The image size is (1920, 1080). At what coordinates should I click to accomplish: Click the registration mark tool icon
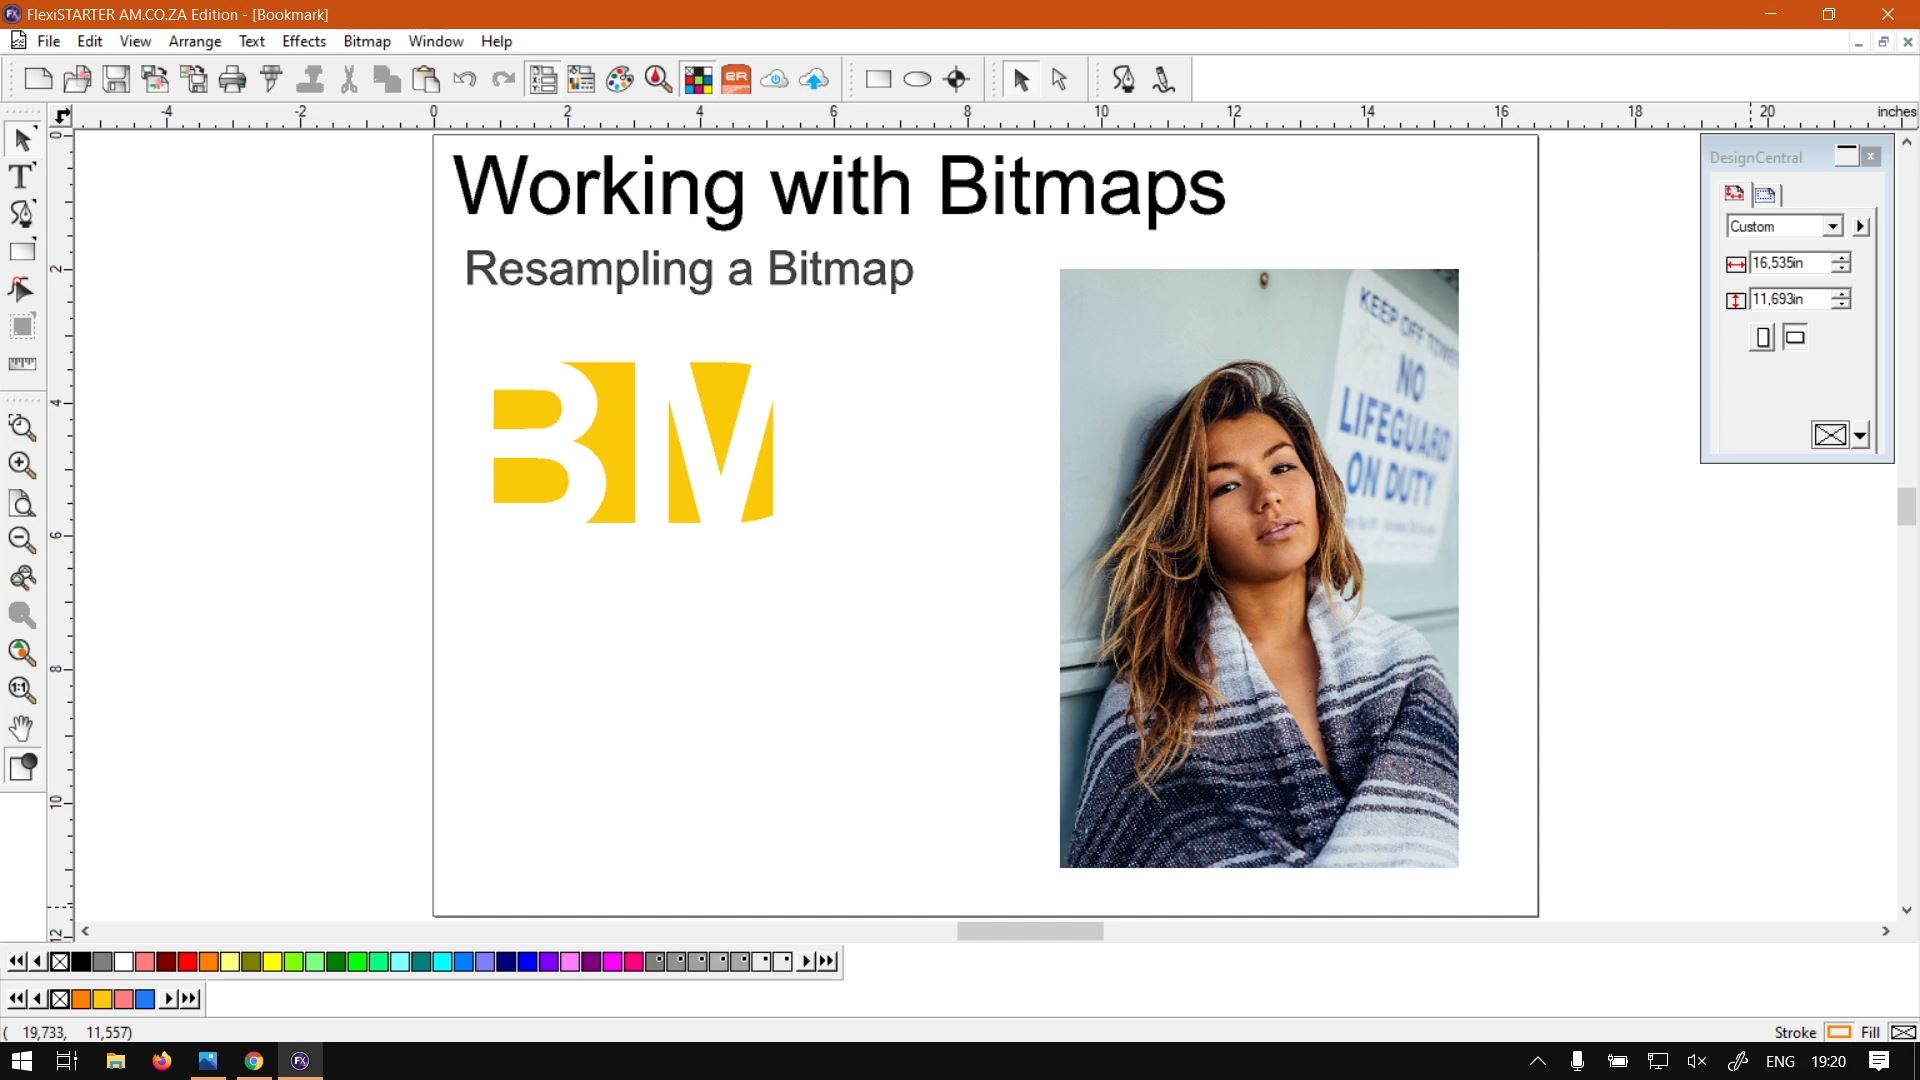pyautogui.click(x=957, y=79)
